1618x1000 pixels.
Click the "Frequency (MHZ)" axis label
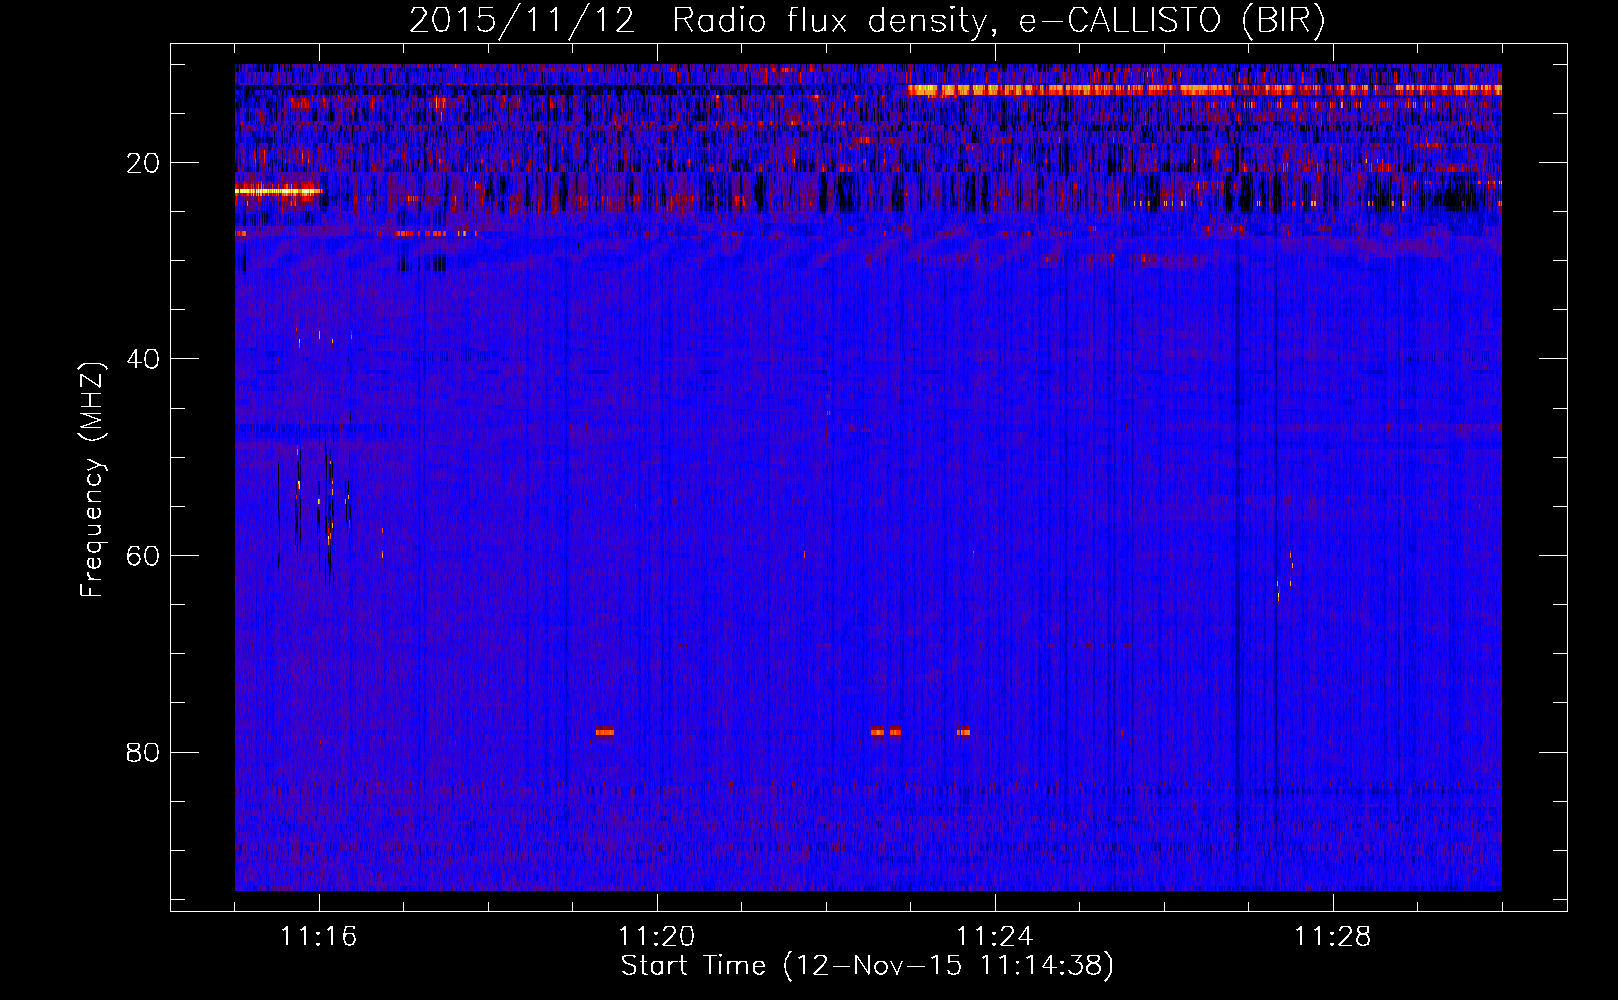92,480
